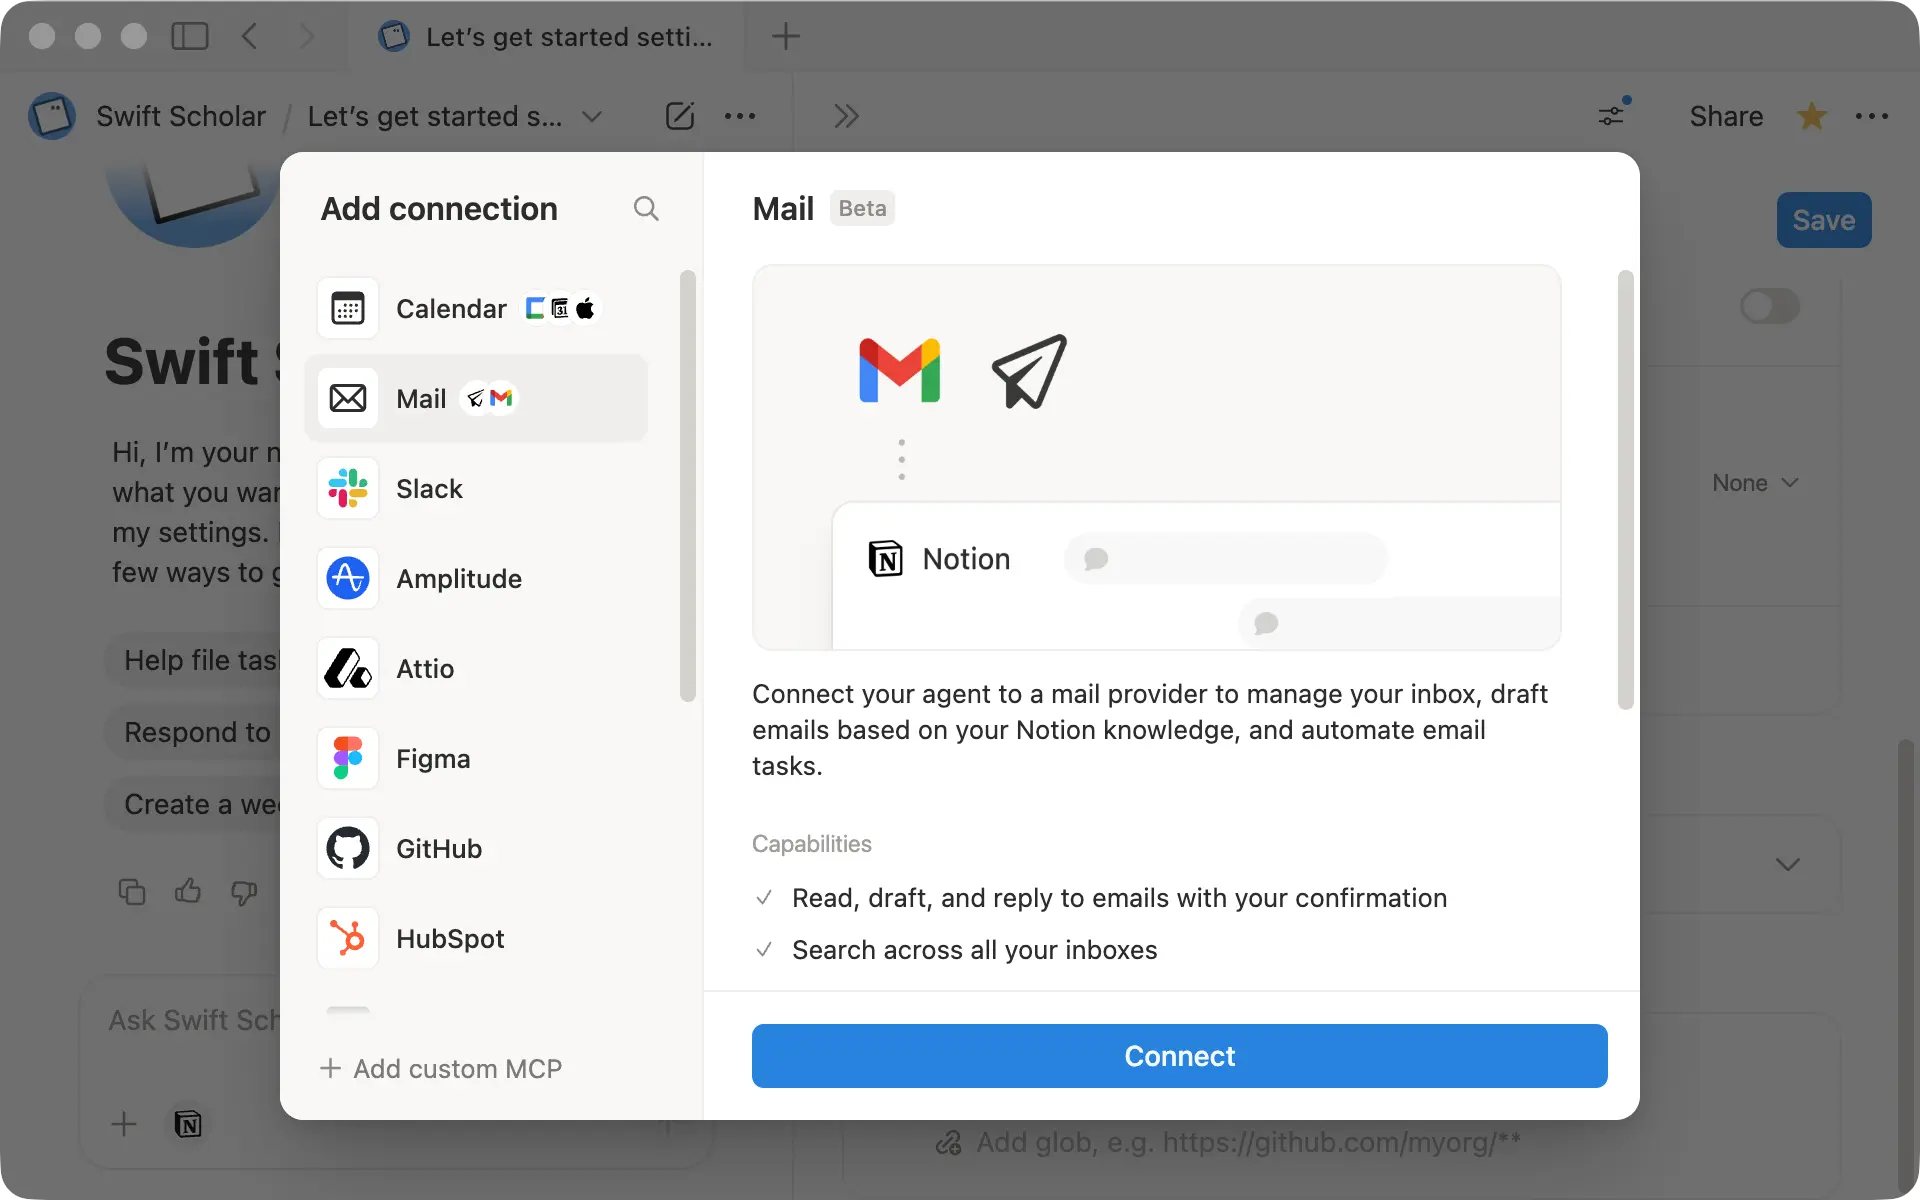Open the connection search icon
This screenshot has height=1200, width=1920.
pyautogui.click(x=646, y=208)
